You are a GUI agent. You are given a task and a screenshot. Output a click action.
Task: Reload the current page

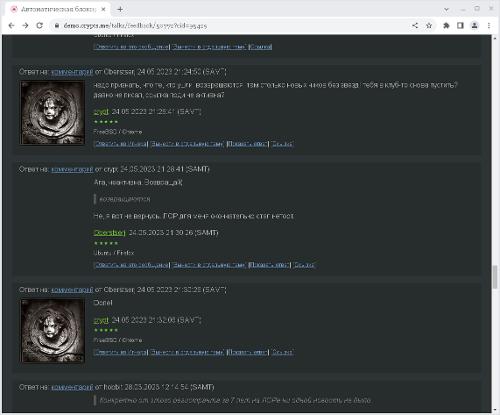click(39, 26)
